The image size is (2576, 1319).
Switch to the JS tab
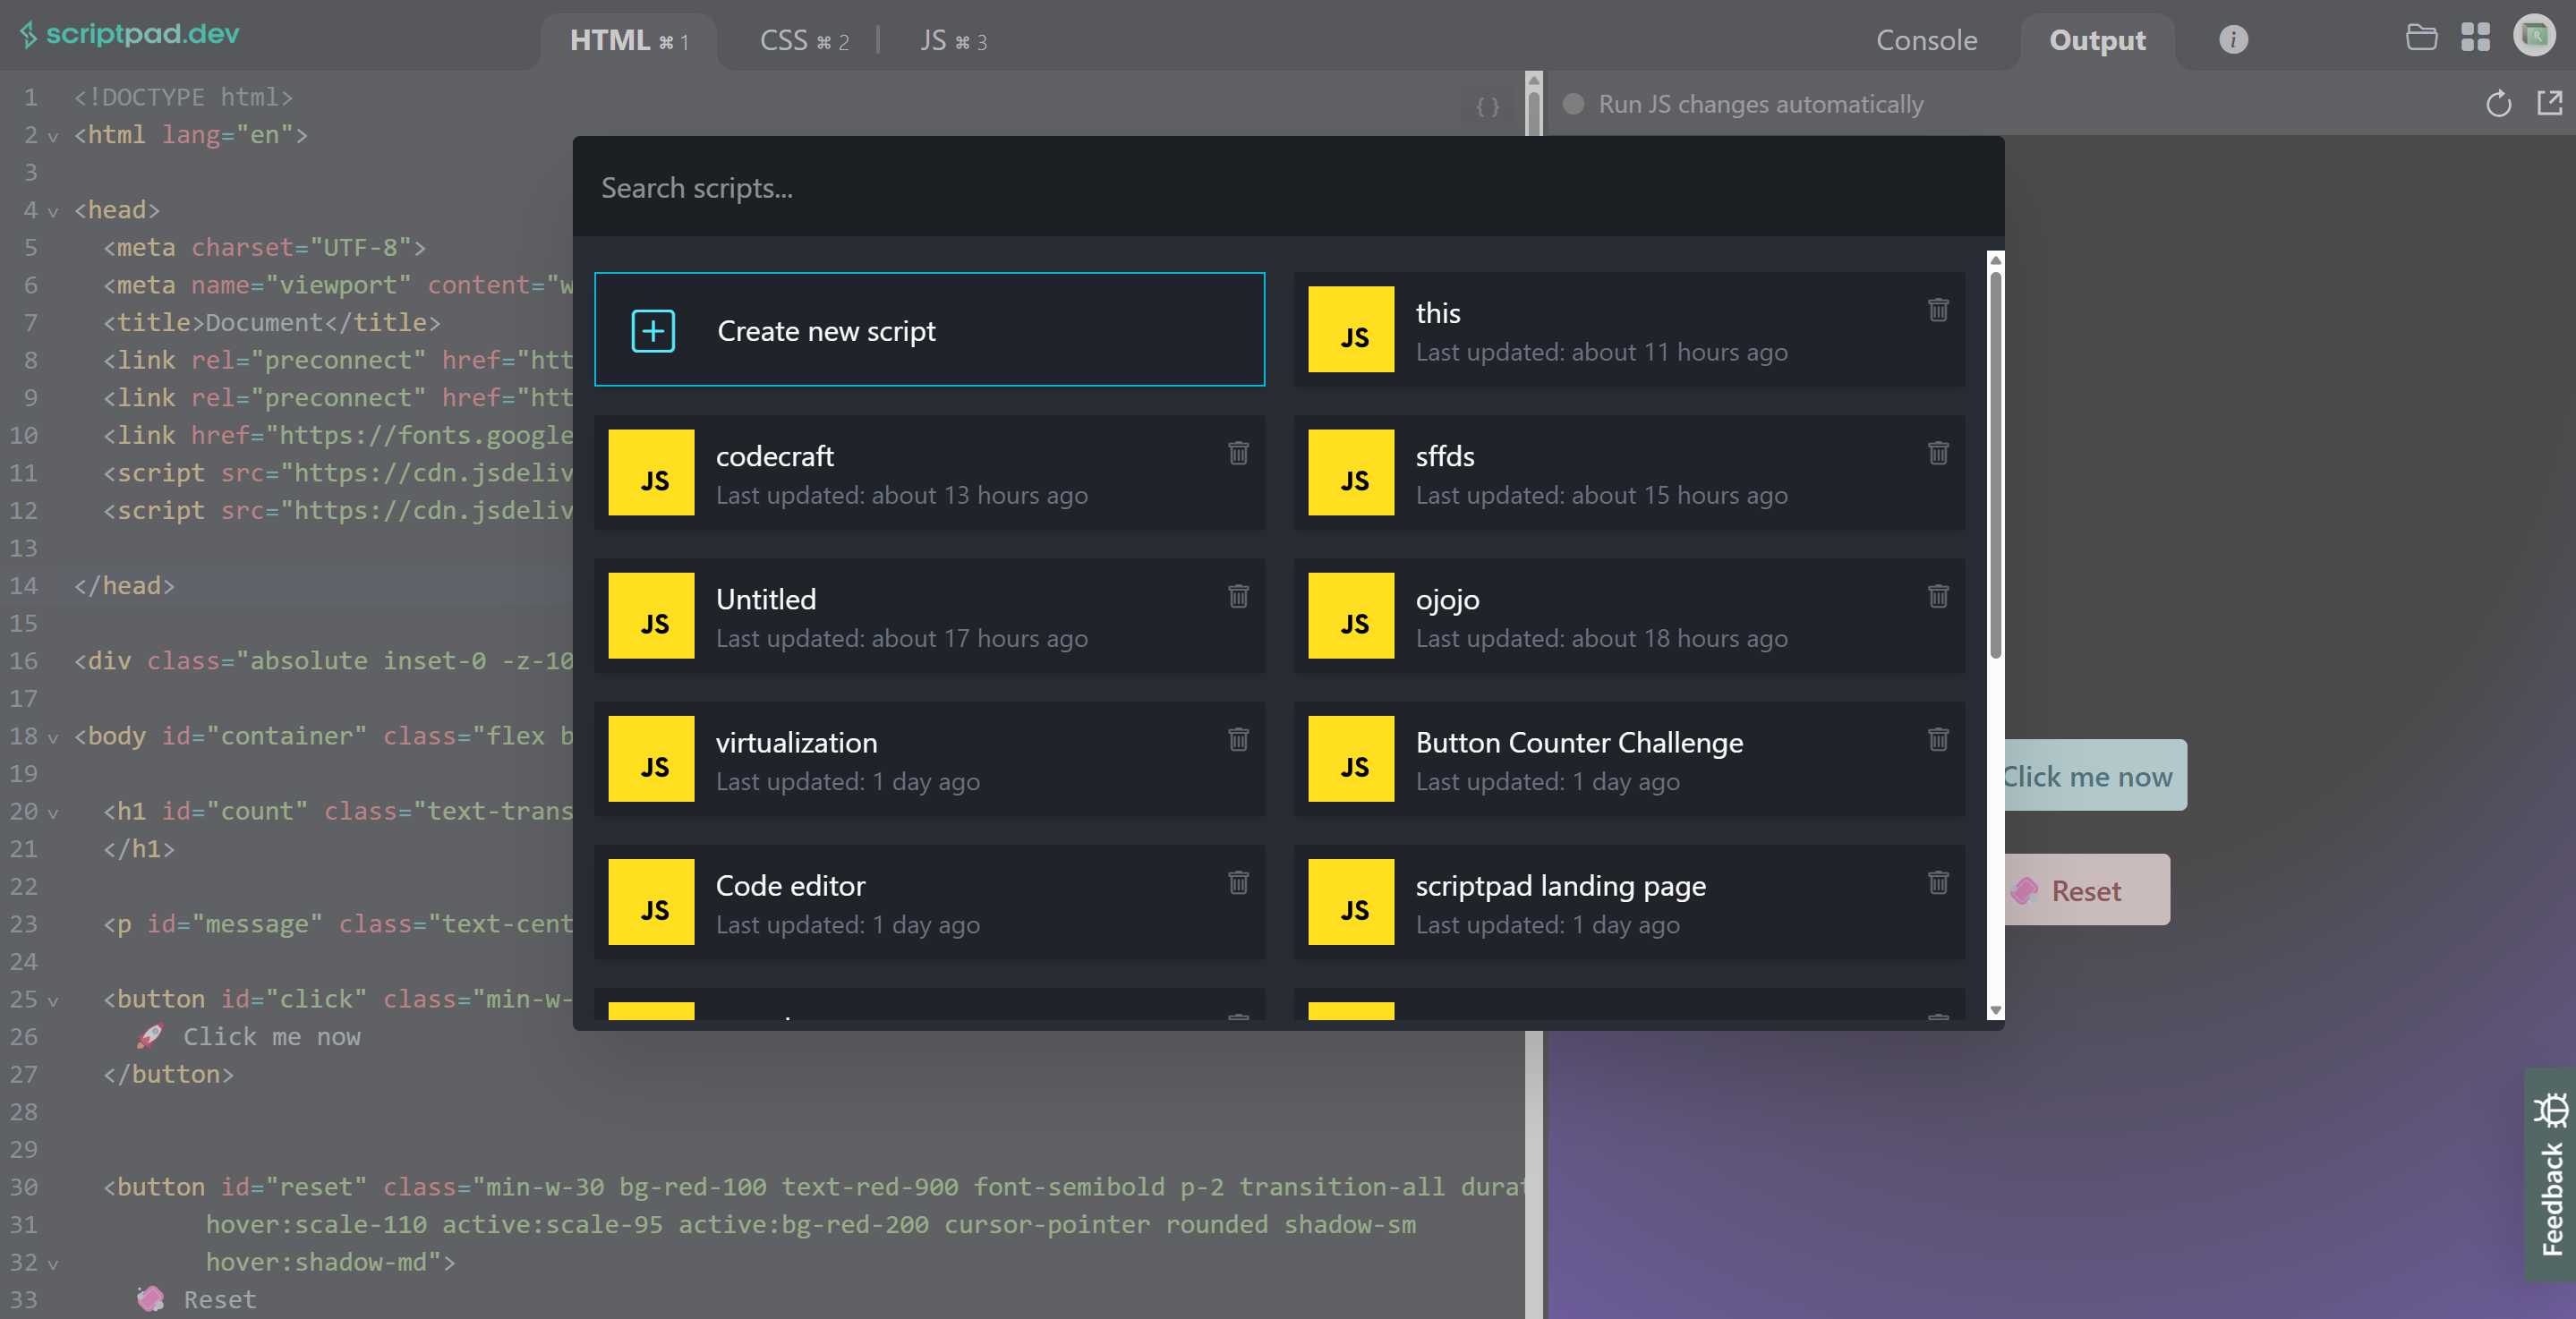click(x=953, y=41)
